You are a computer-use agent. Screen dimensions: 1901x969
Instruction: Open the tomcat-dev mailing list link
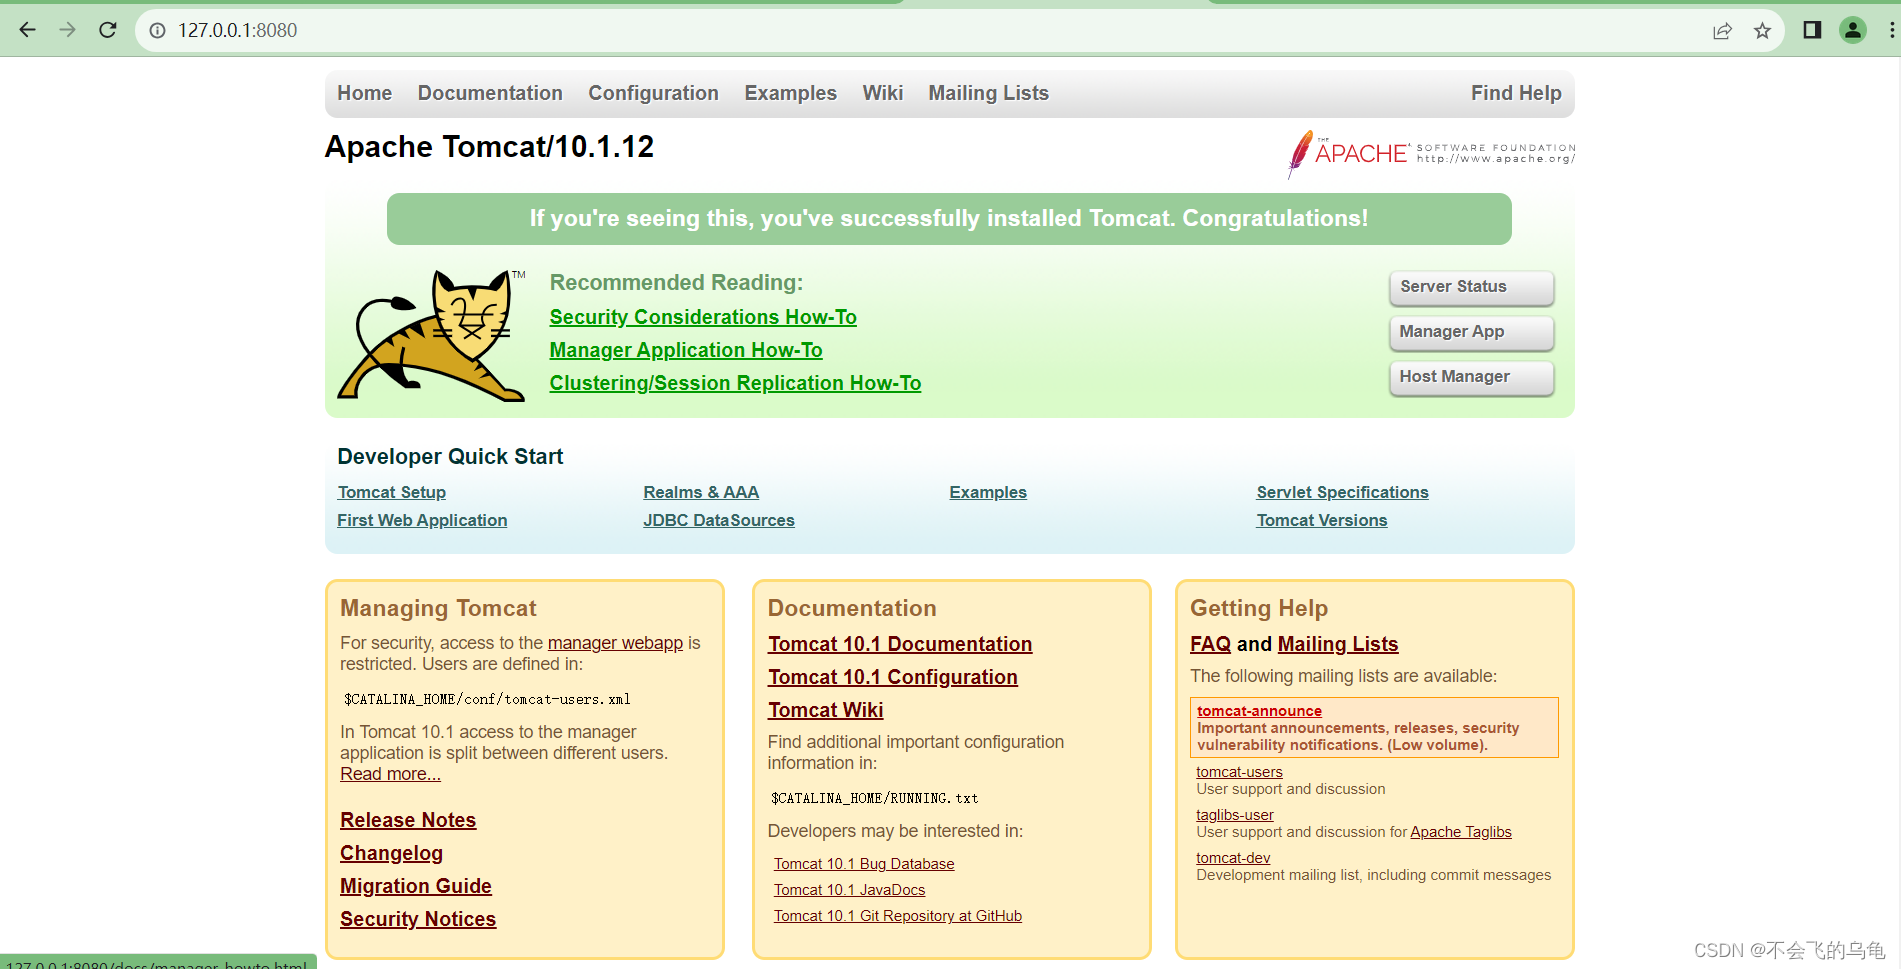(1233, 858)
